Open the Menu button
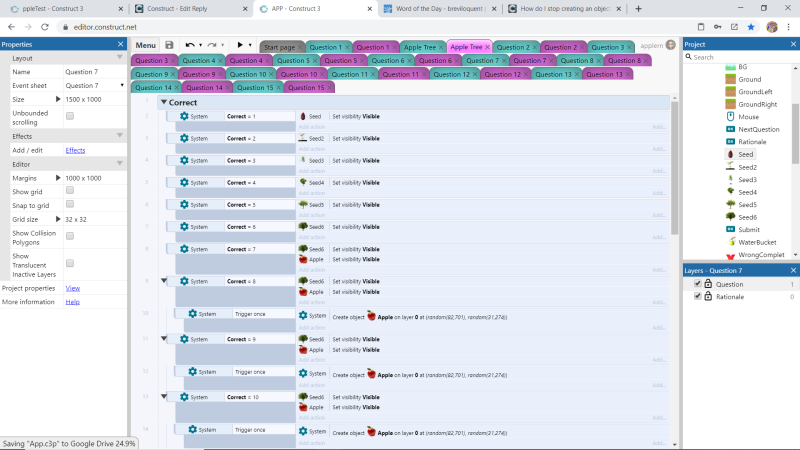 click(145, 45)
